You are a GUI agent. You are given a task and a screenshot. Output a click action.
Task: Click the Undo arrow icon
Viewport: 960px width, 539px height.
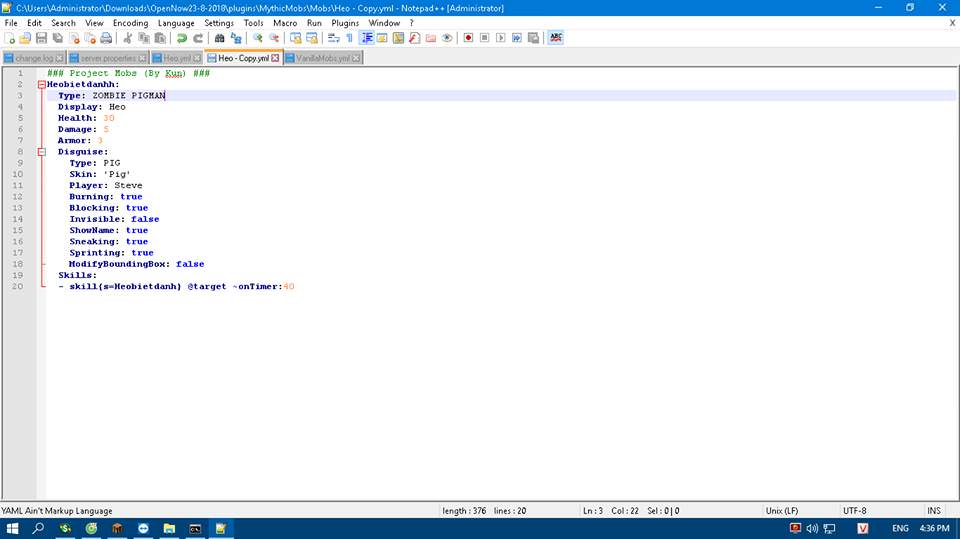(181, 38)
